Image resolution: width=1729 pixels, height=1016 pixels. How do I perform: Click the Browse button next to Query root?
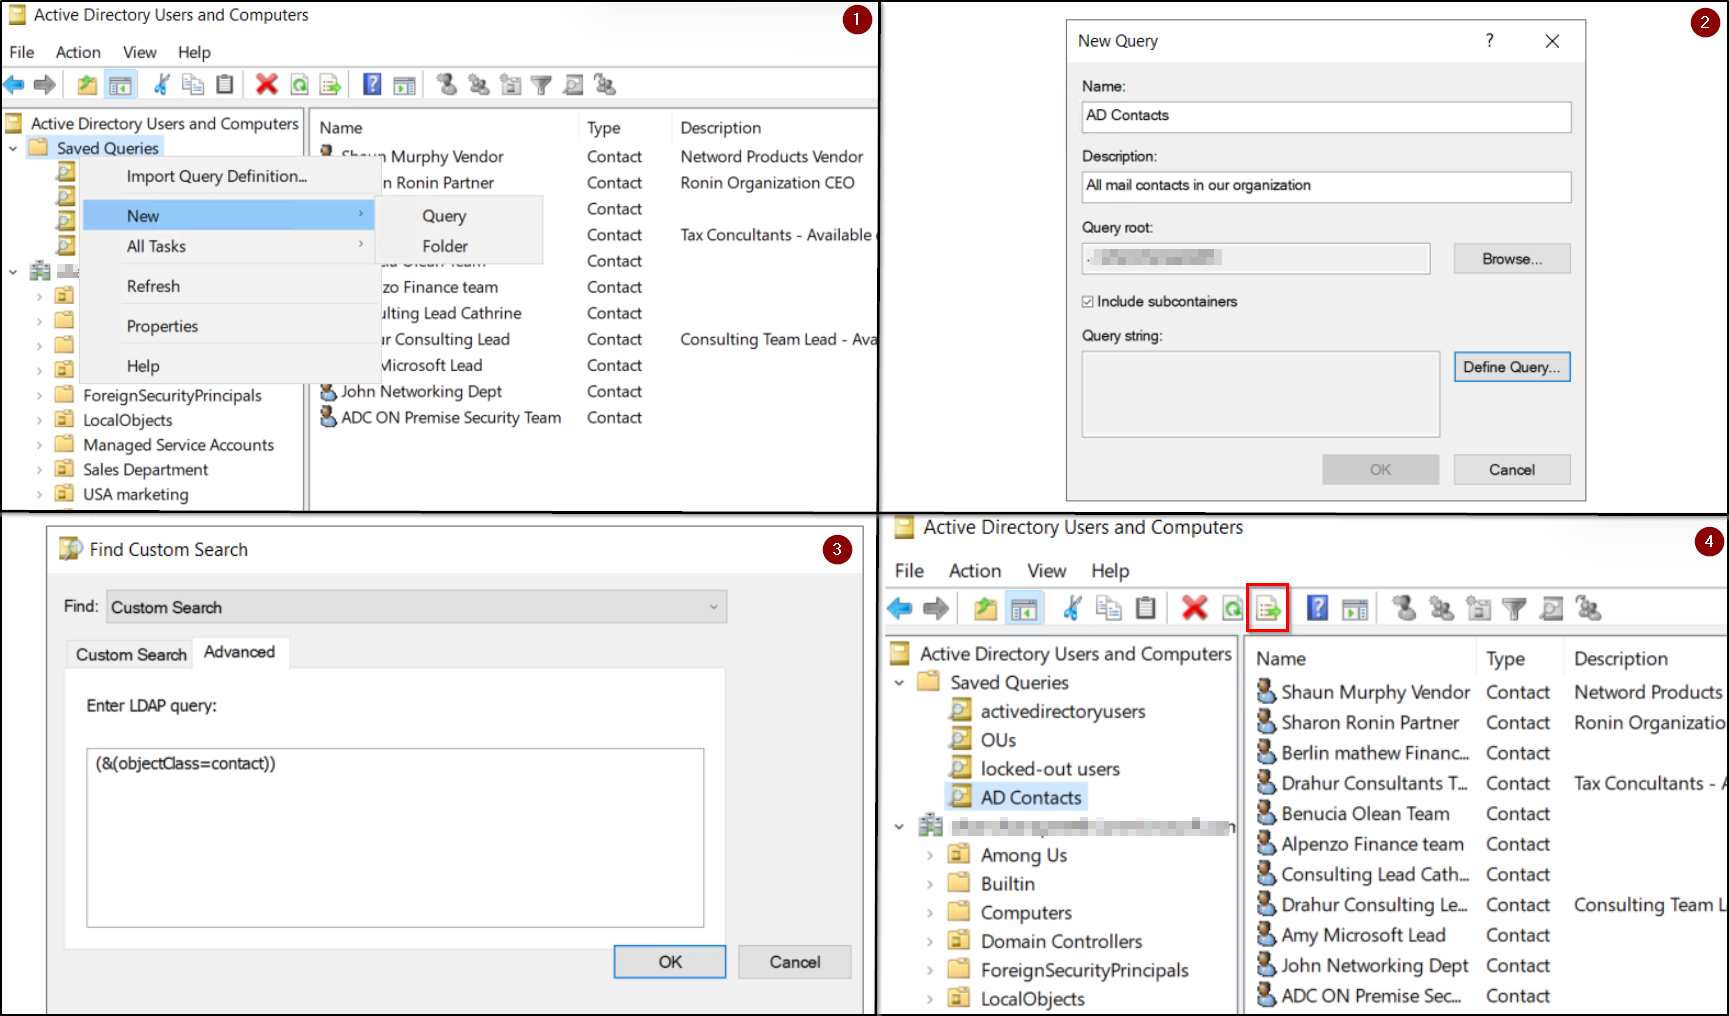click(x=1511, y=258)
